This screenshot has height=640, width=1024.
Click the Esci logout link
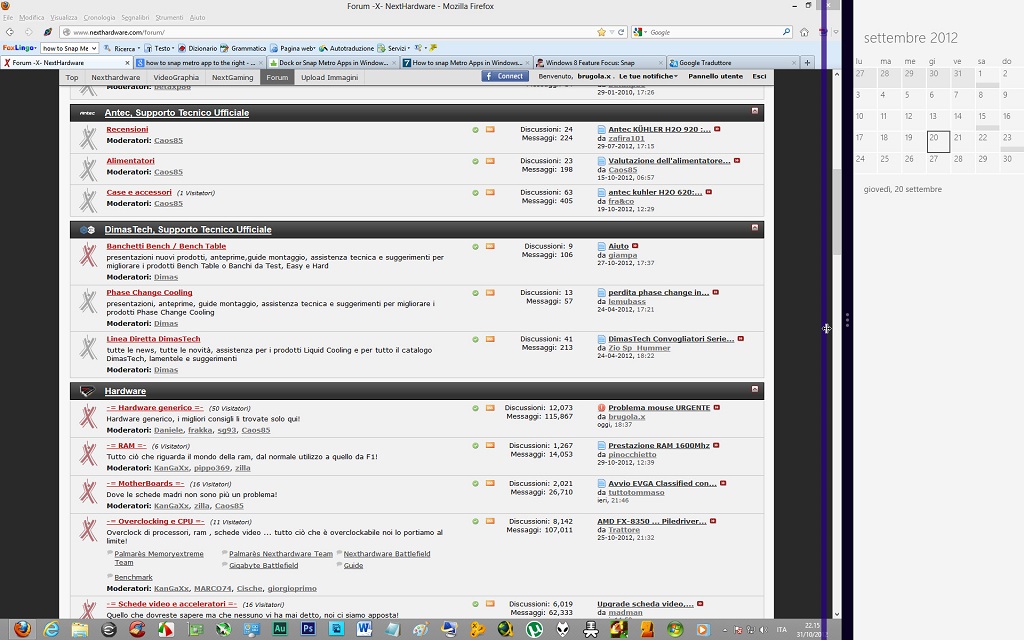point(759,76)
